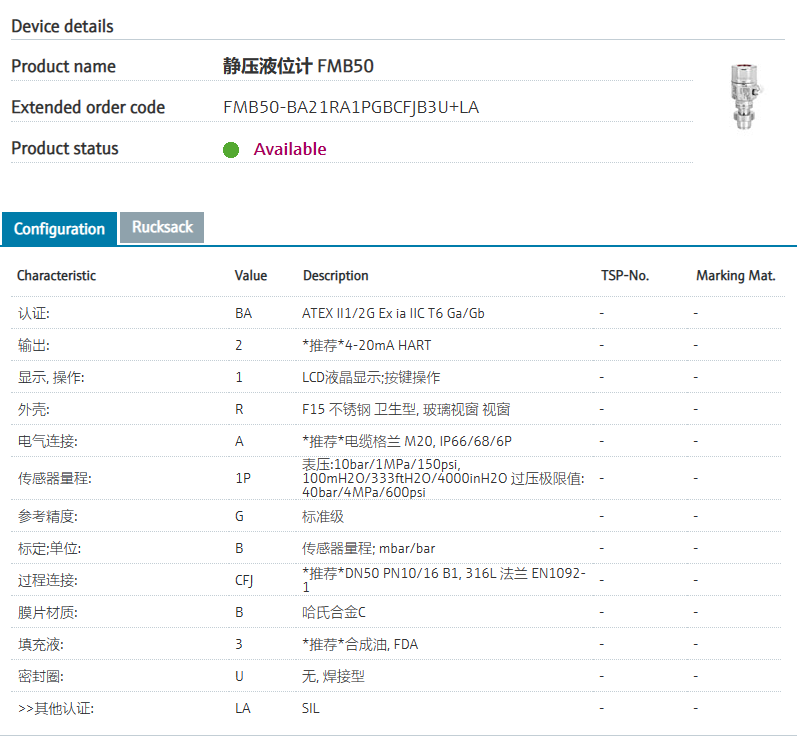This screenshot has width=797, height=736.
Task: Click the Marking Mat. column header
Action: [735, 276]
